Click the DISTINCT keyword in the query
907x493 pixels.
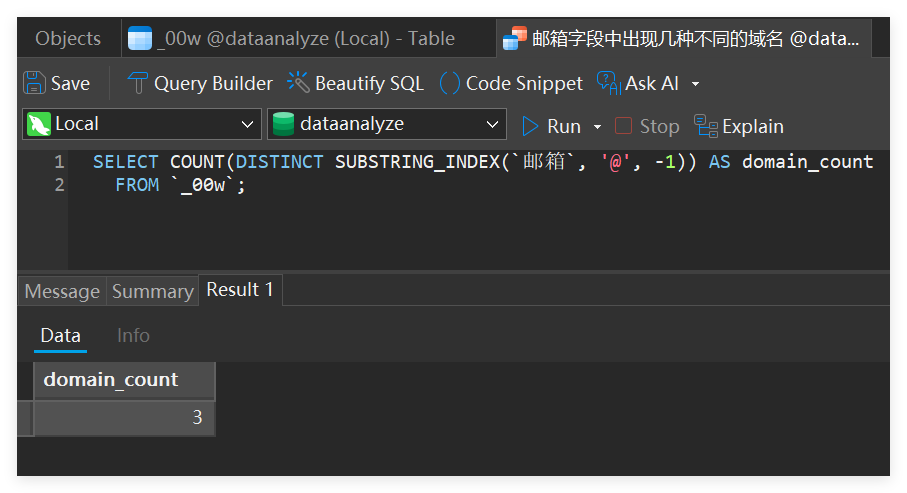[x=279, y=161]
